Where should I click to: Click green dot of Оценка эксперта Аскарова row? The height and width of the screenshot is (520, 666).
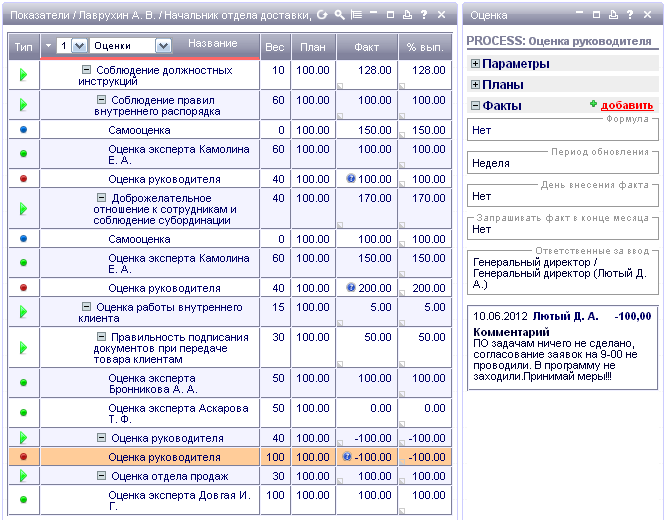coord(23,413)
